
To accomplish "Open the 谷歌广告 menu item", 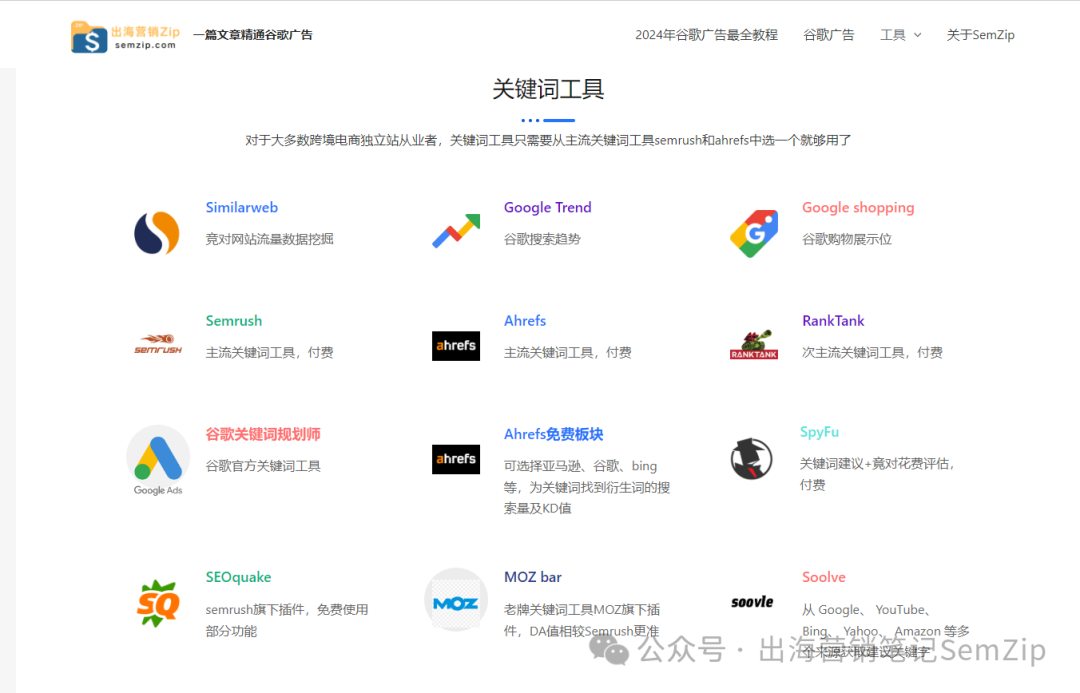I will [x=829, y=35].
